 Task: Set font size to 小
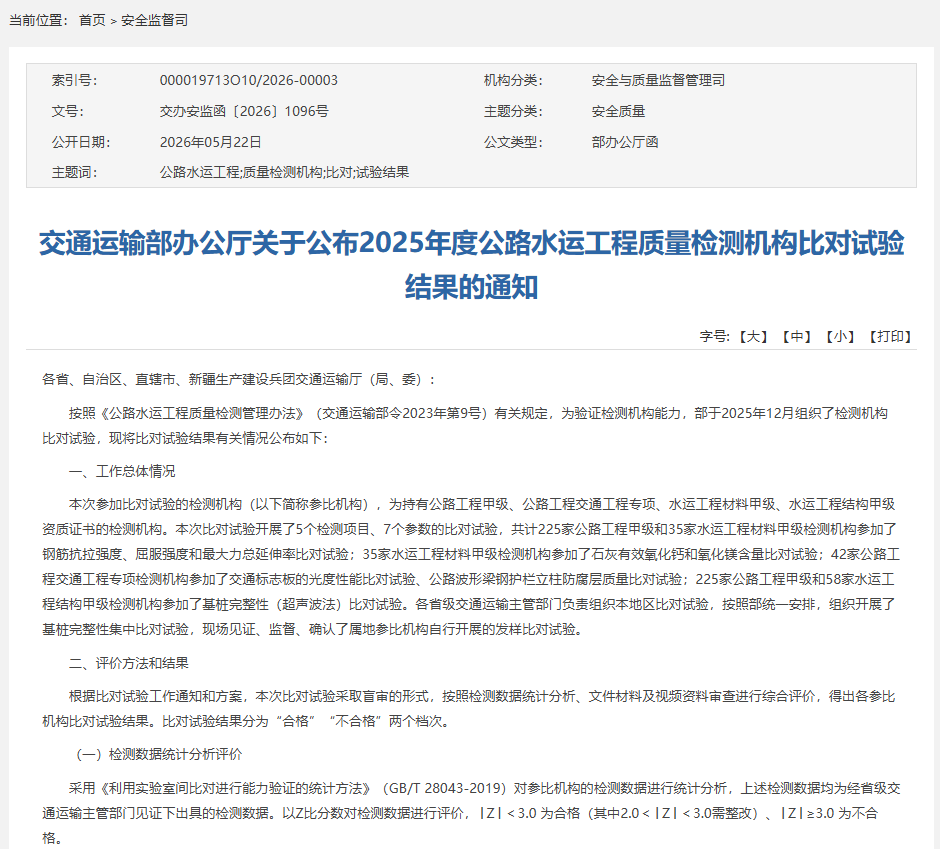[x=840, y=336]
